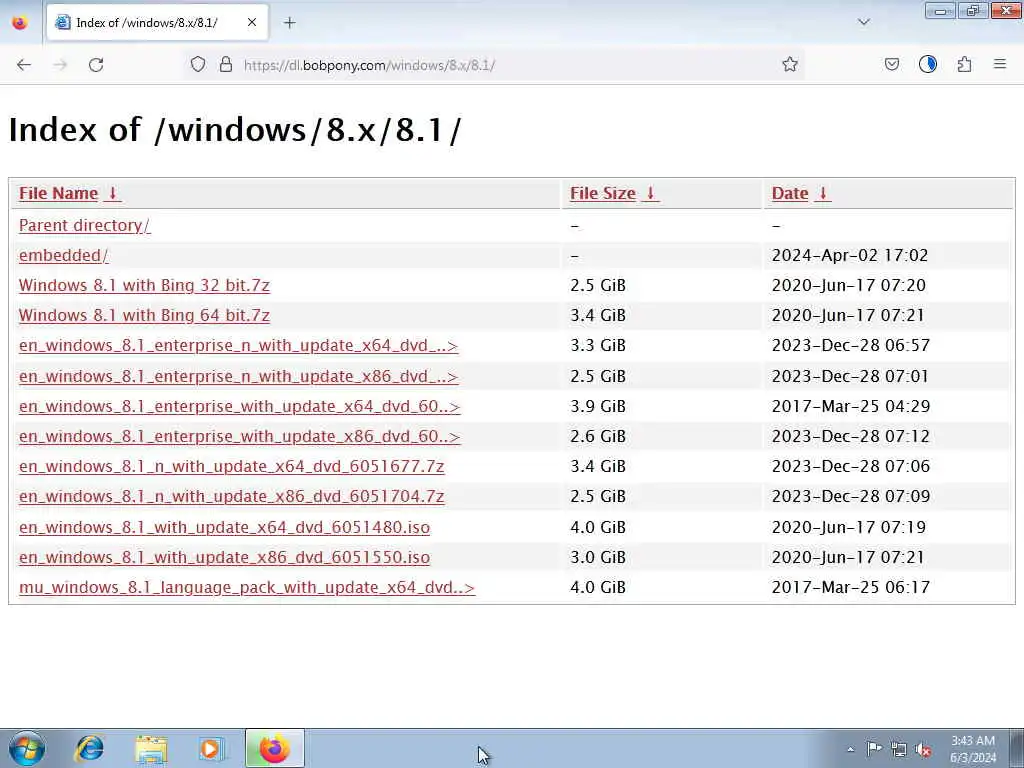Image resolution: width=1024 pixels, height=768 pixels.
Task: Open the Windows Start menu
Action: (27, 748)
